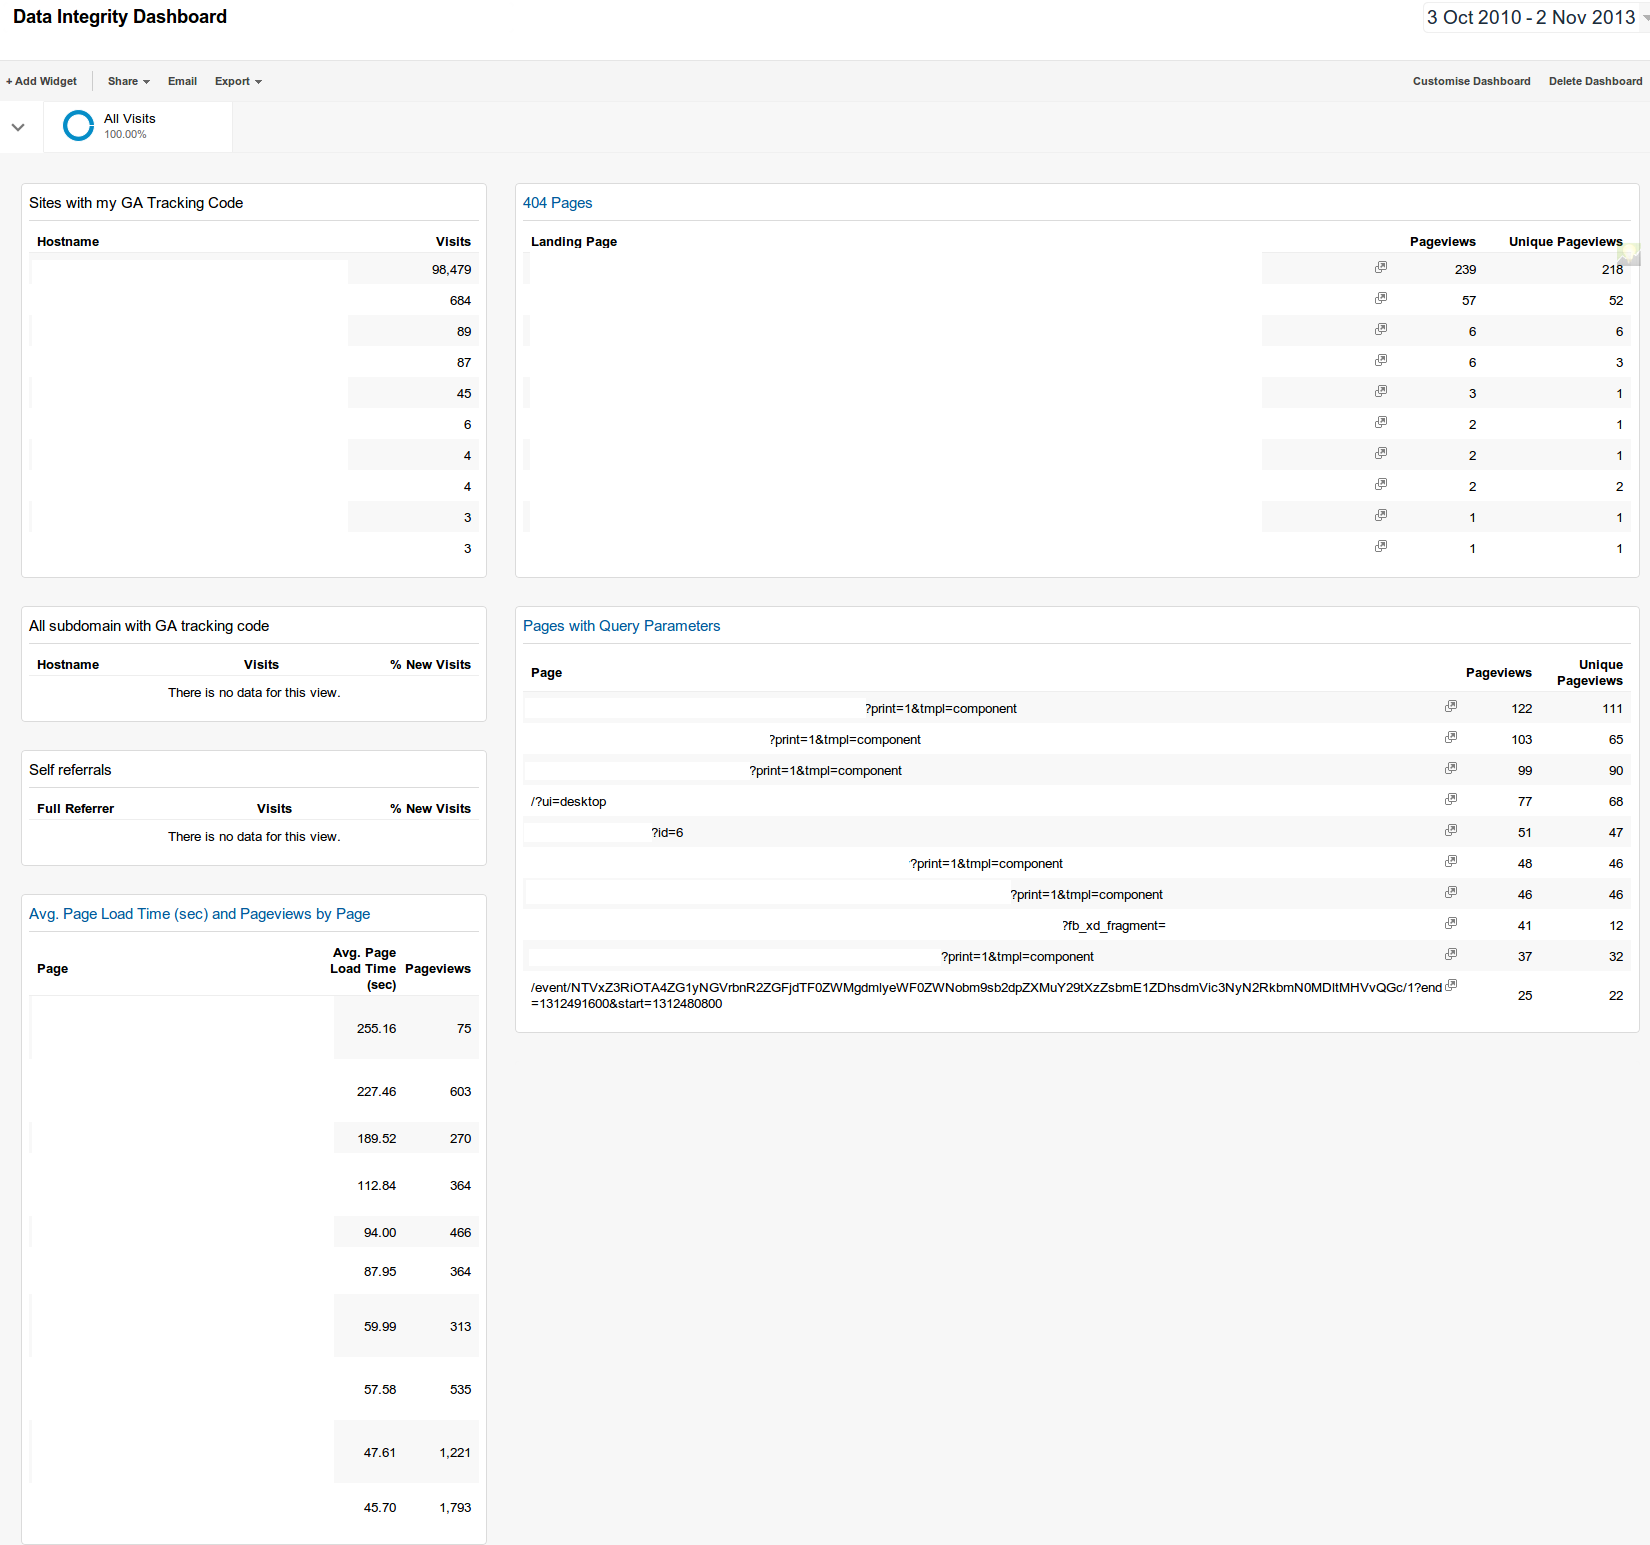Click external link icon beside 122 pageviews row

point(1450,706)
